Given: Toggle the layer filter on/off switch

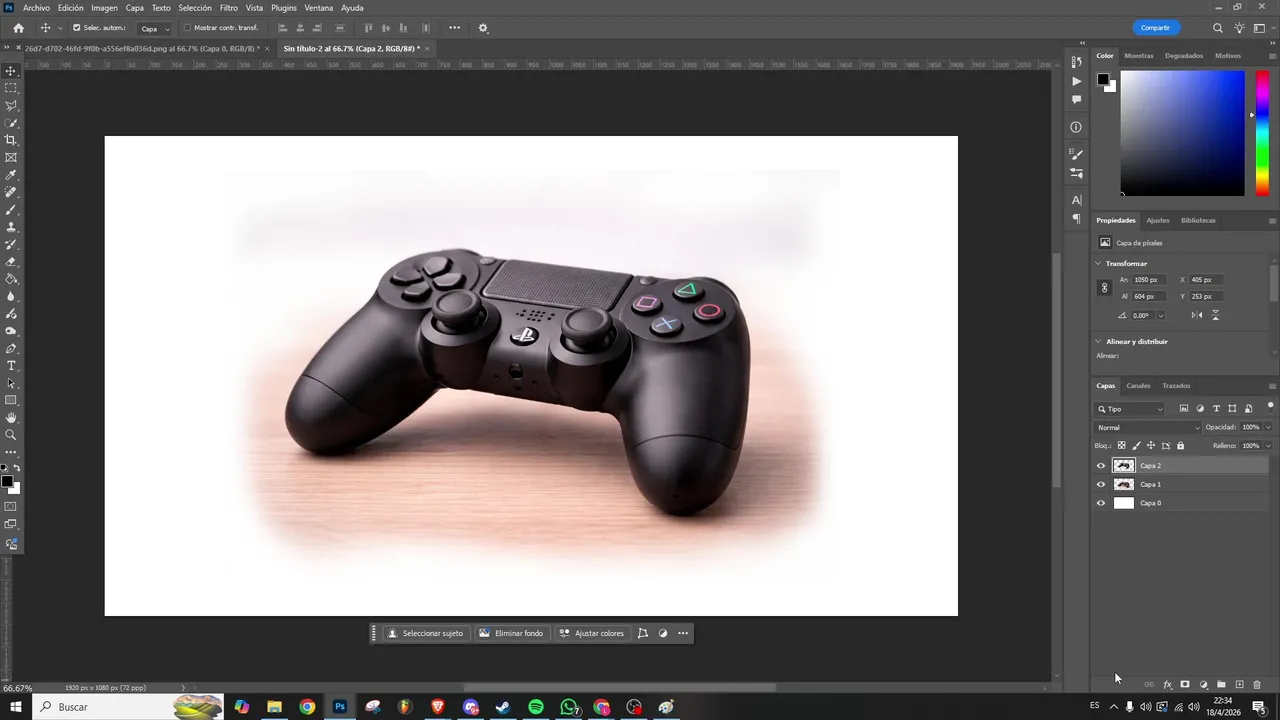Looking at the screenshot, I should point(1270,406).
